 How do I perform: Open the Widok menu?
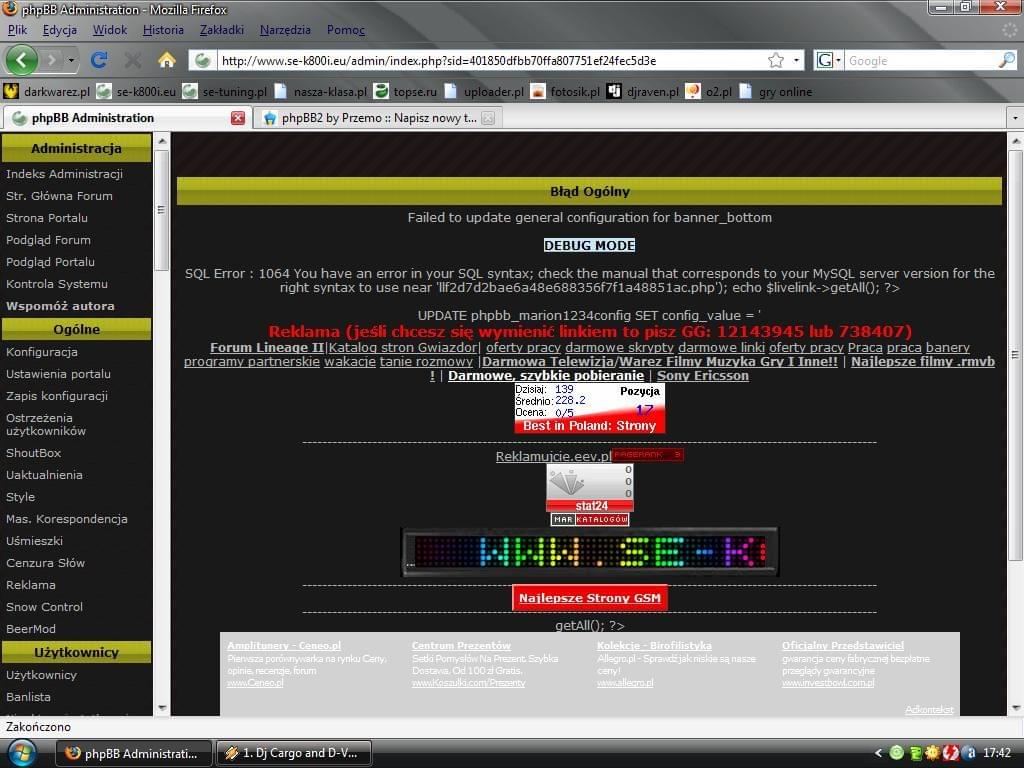pyautogui.click(x=110, y=30)
